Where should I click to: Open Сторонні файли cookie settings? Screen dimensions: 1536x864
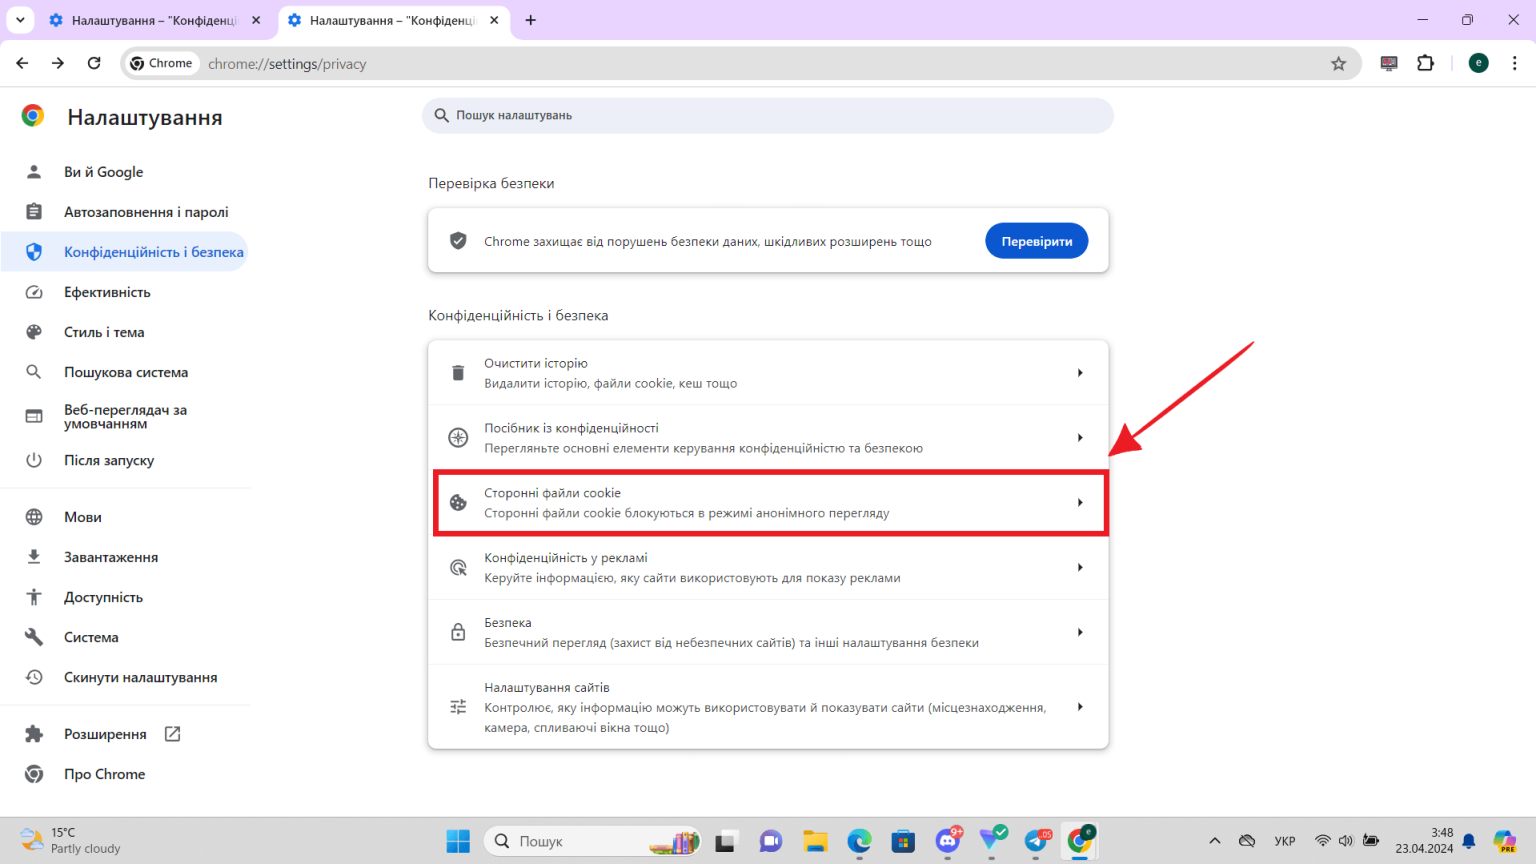(x=770, y=501)
